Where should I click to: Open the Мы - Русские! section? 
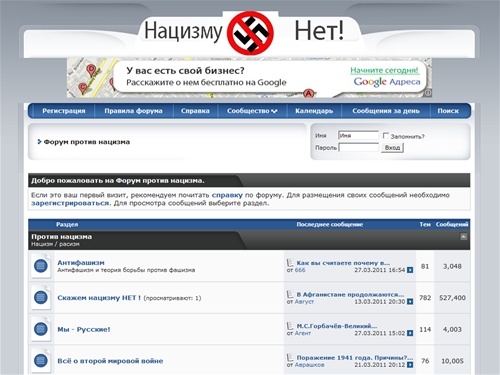pyautogui.click(x=84, y=329)
